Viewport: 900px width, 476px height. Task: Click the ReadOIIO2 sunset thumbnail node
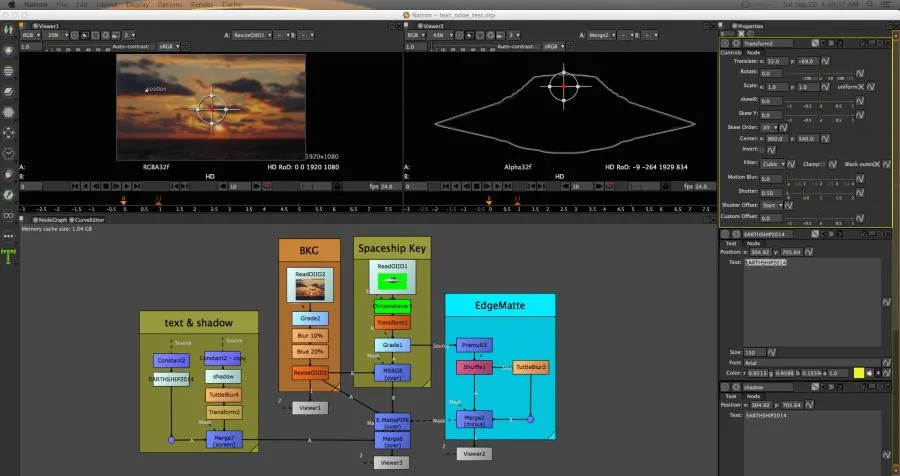click(310, 285)
